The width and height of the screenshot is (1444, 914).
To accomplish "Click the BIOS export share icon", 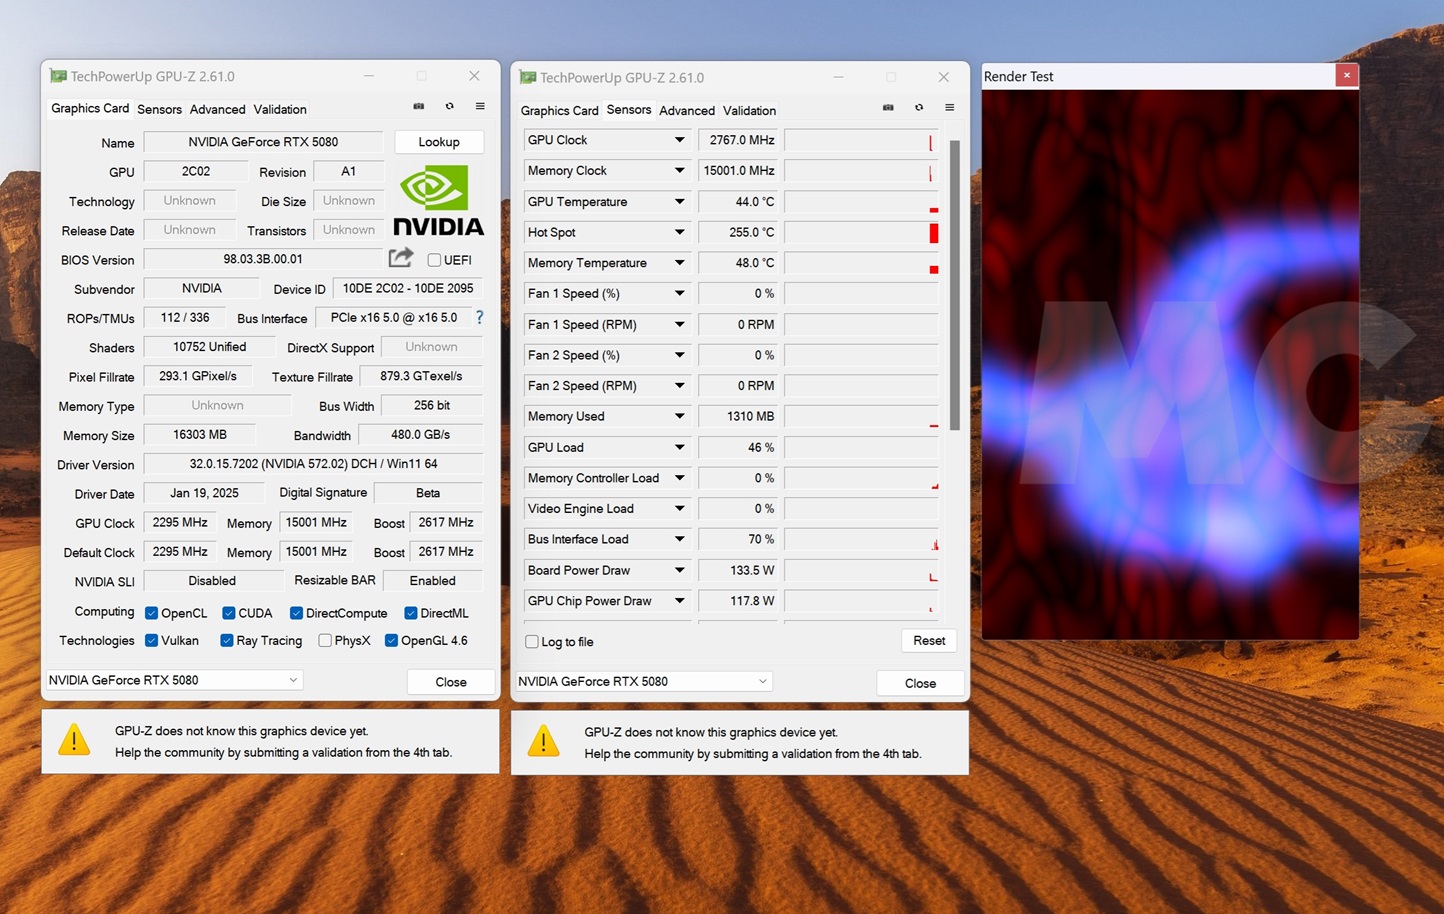I will [x=401, y=258].
